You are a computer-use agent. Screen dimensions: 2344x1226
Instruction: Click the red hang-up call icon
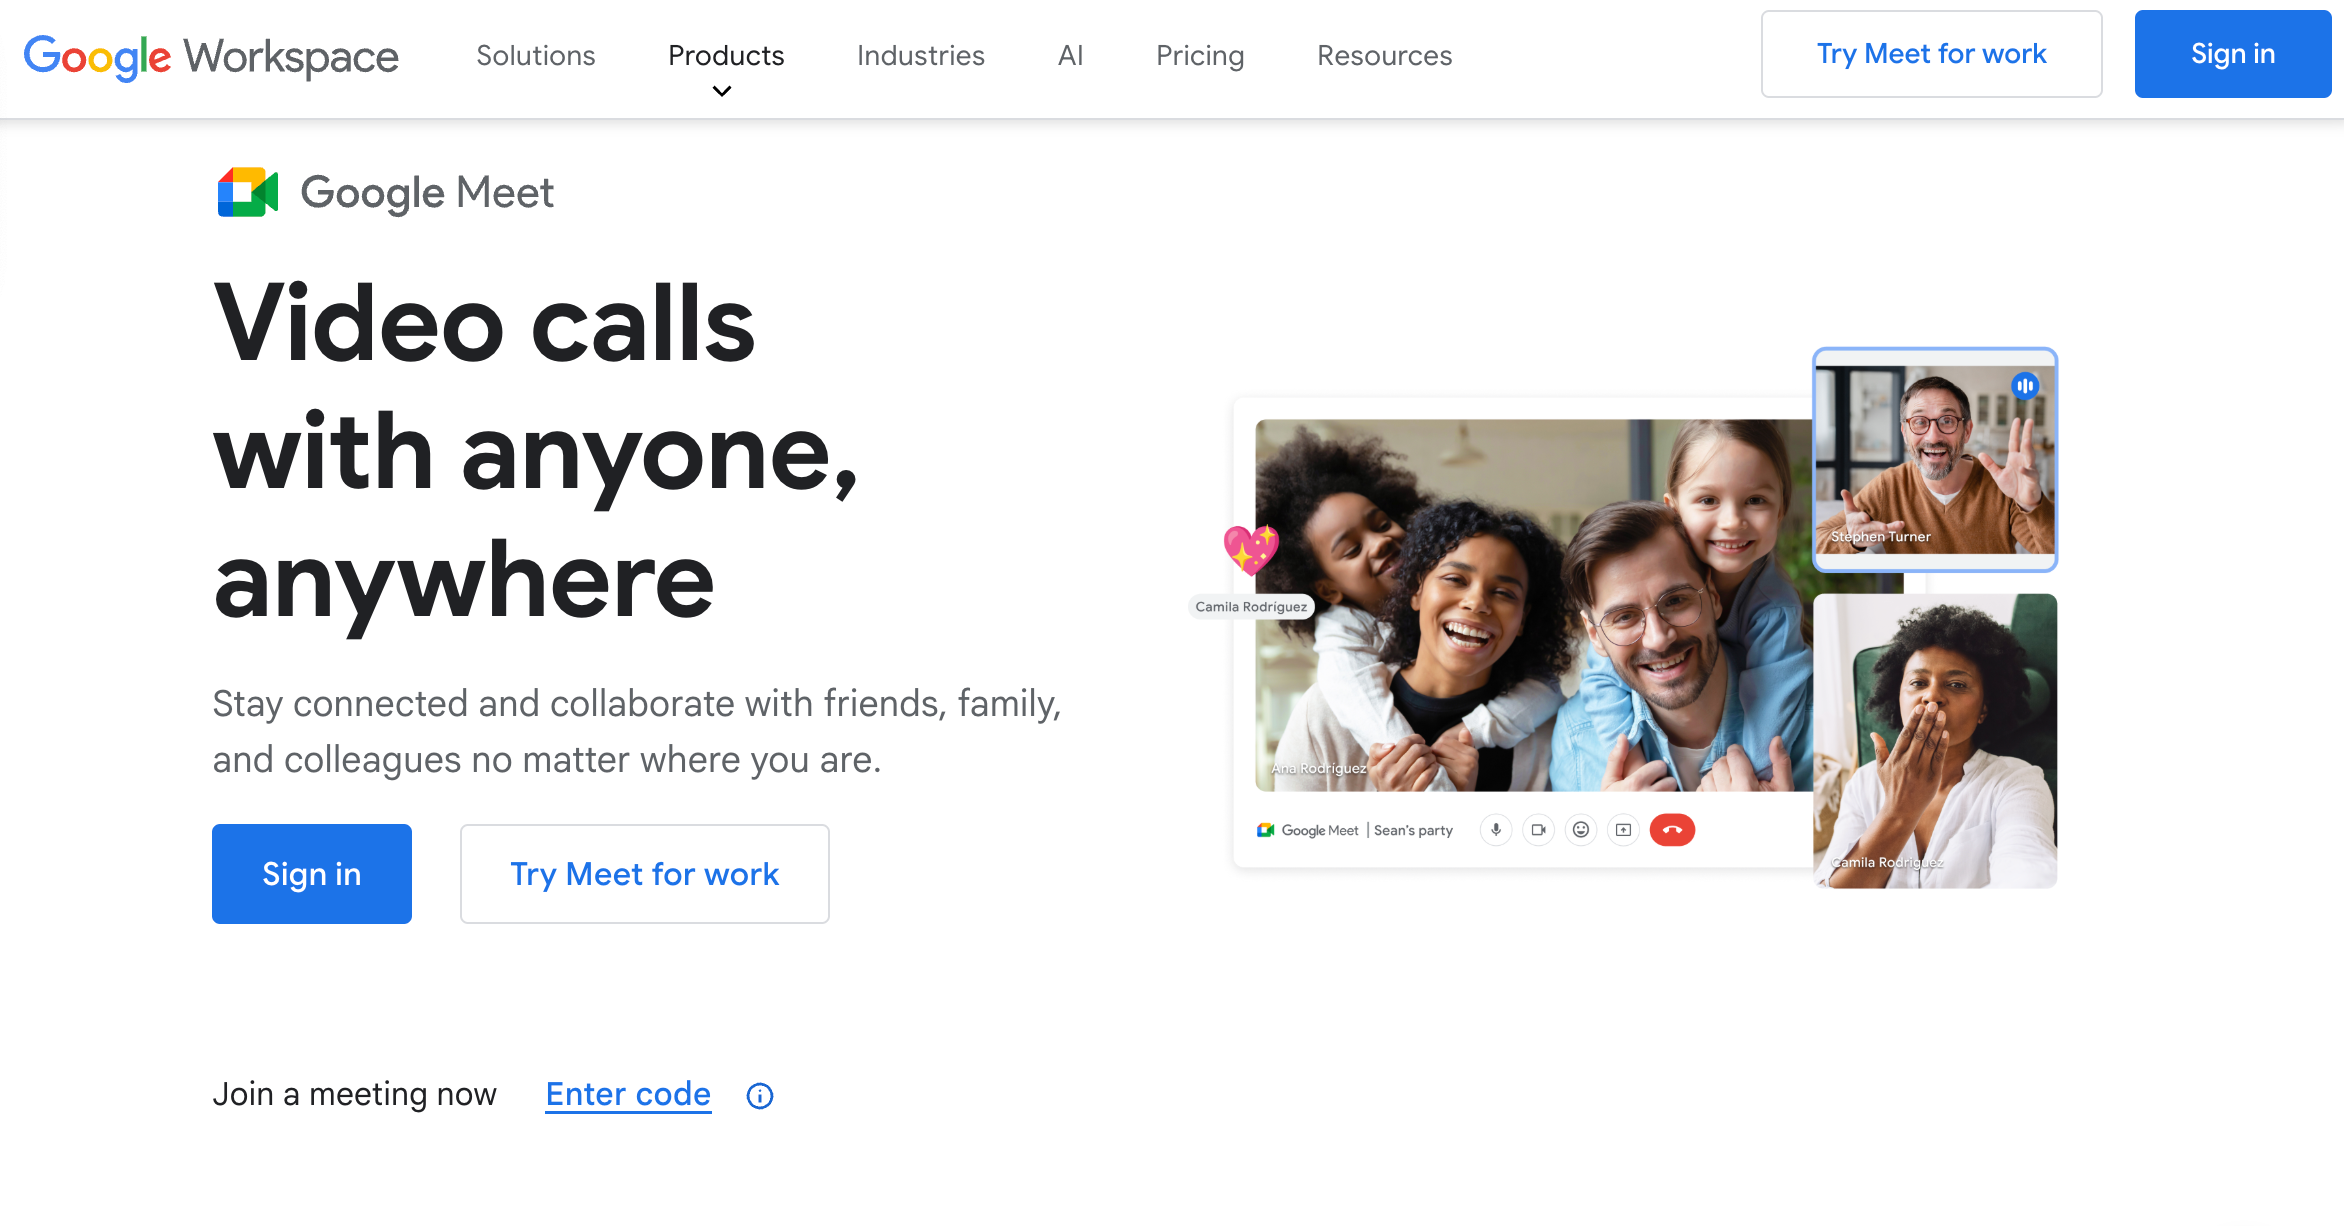[1672, 830]
